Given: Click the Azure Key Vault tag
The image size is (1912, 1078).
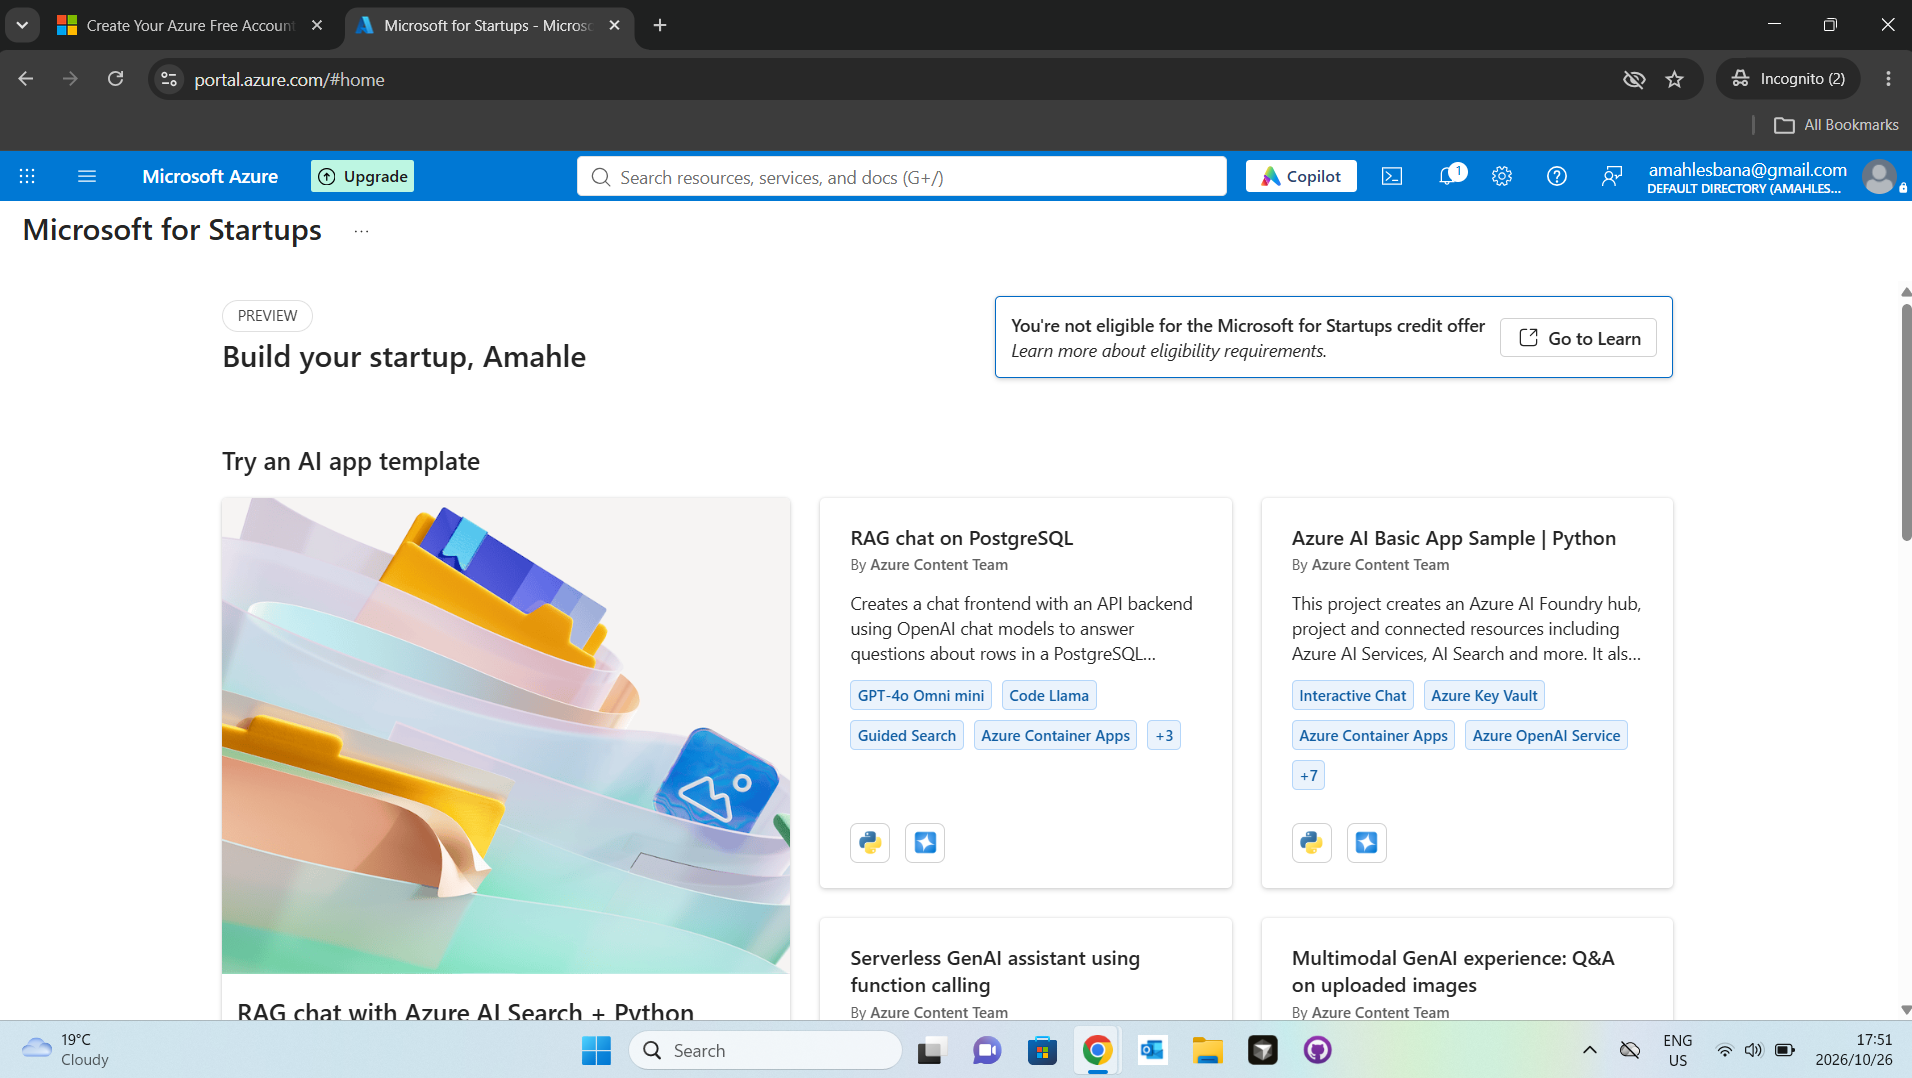Looking at the screenshot, I should pos(1484,696).
